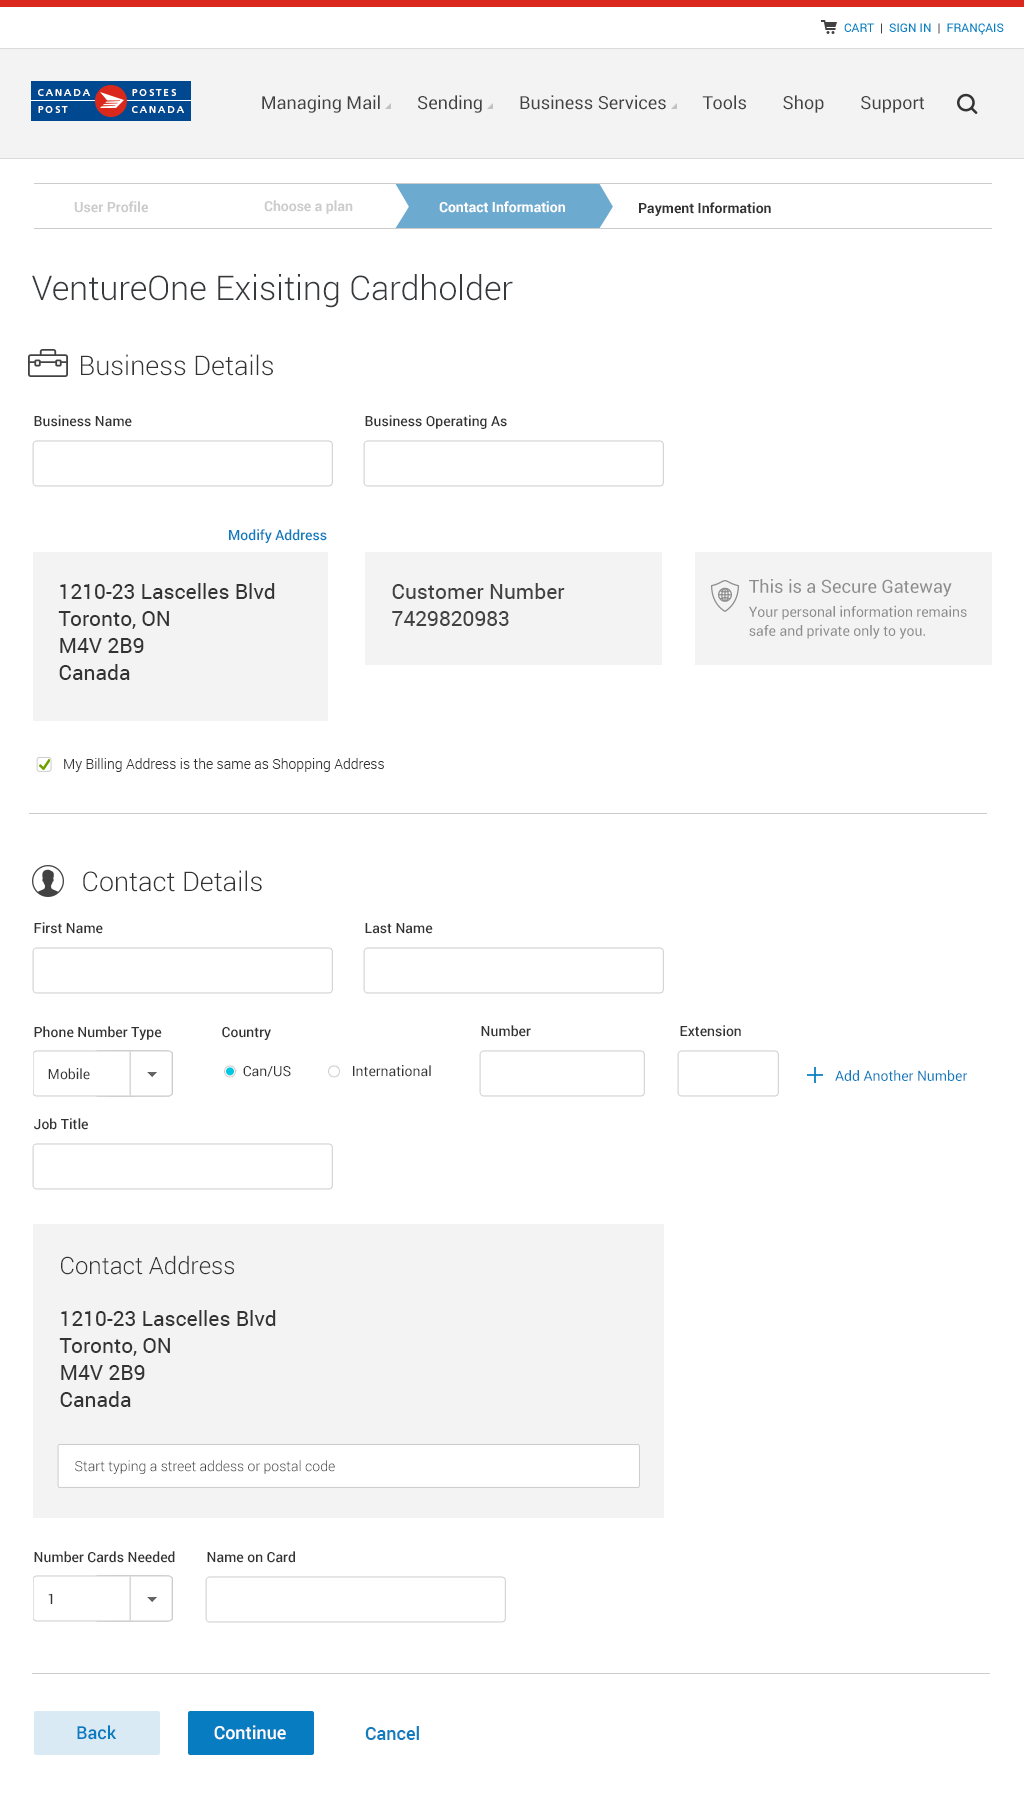Screen dimensions: 1024x1802
Task: Click the 'This is a Secure Gateway' text
Action: click(x=850, y=587)
